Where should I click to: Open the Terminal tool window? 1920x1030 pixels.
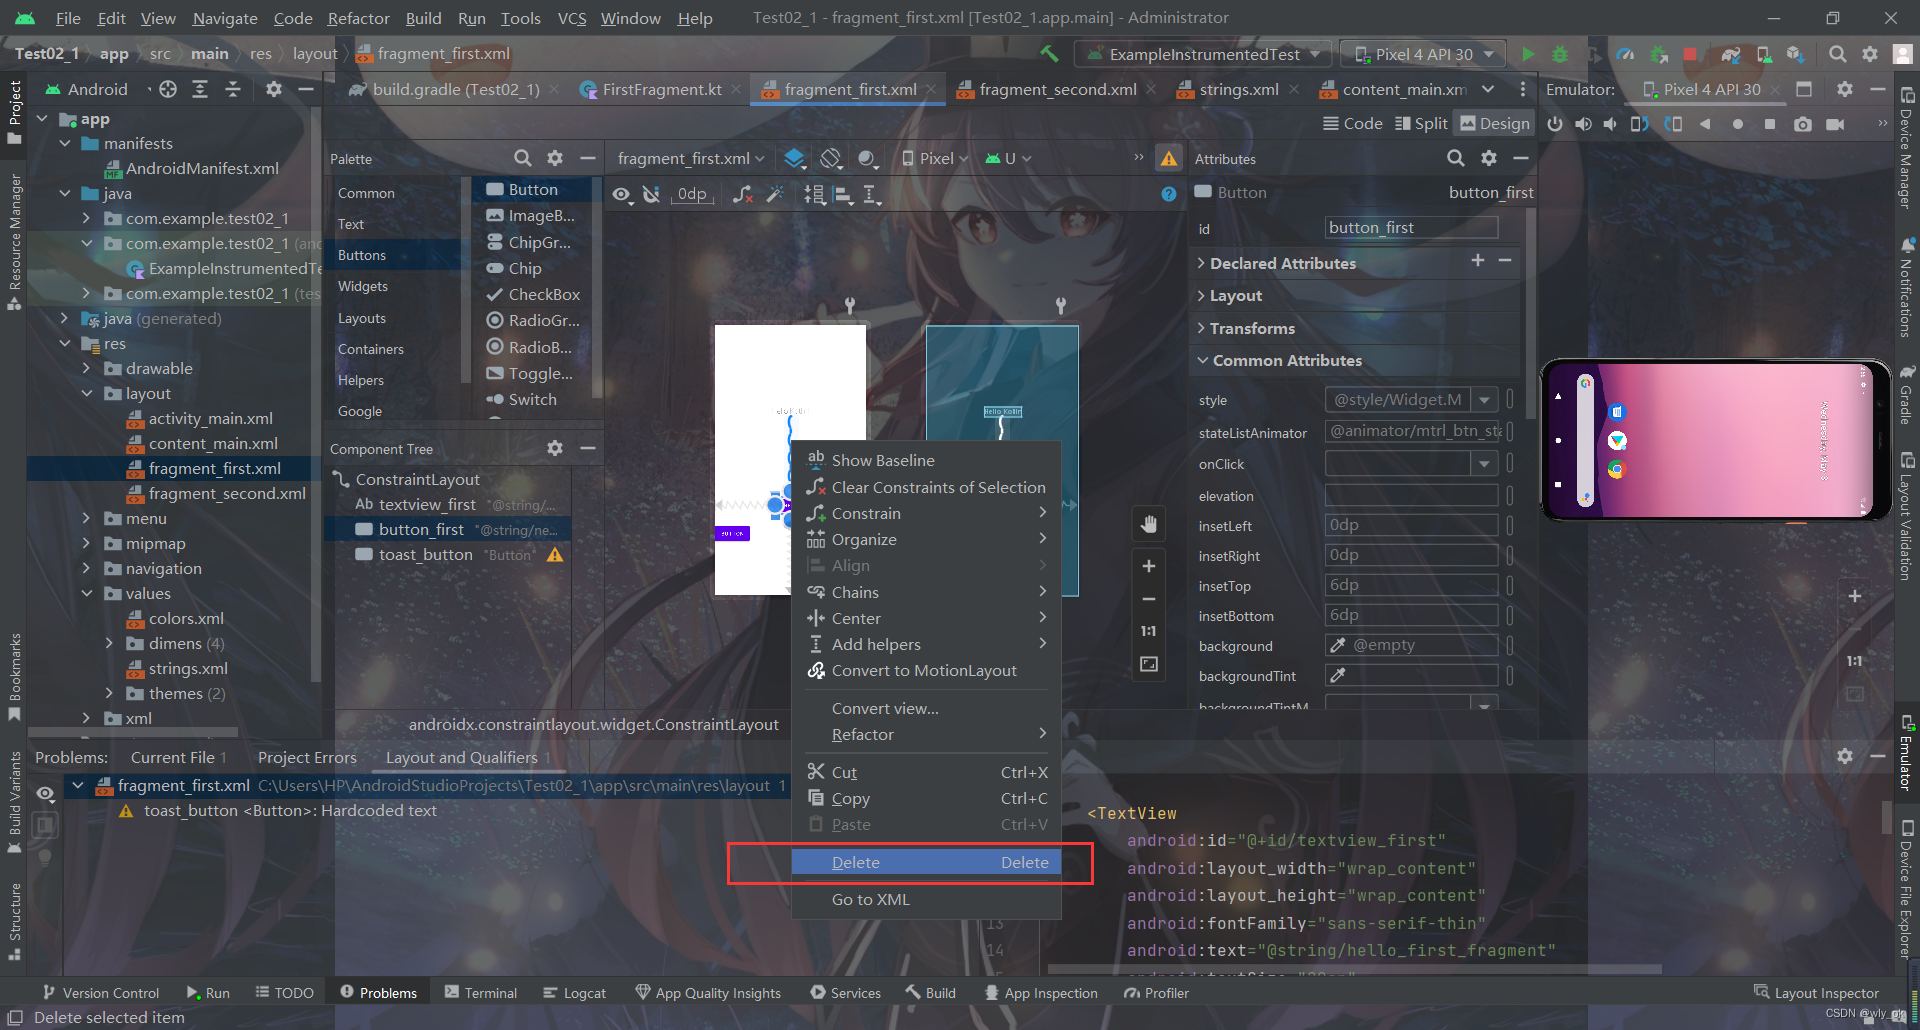click(x=481, y=992)
